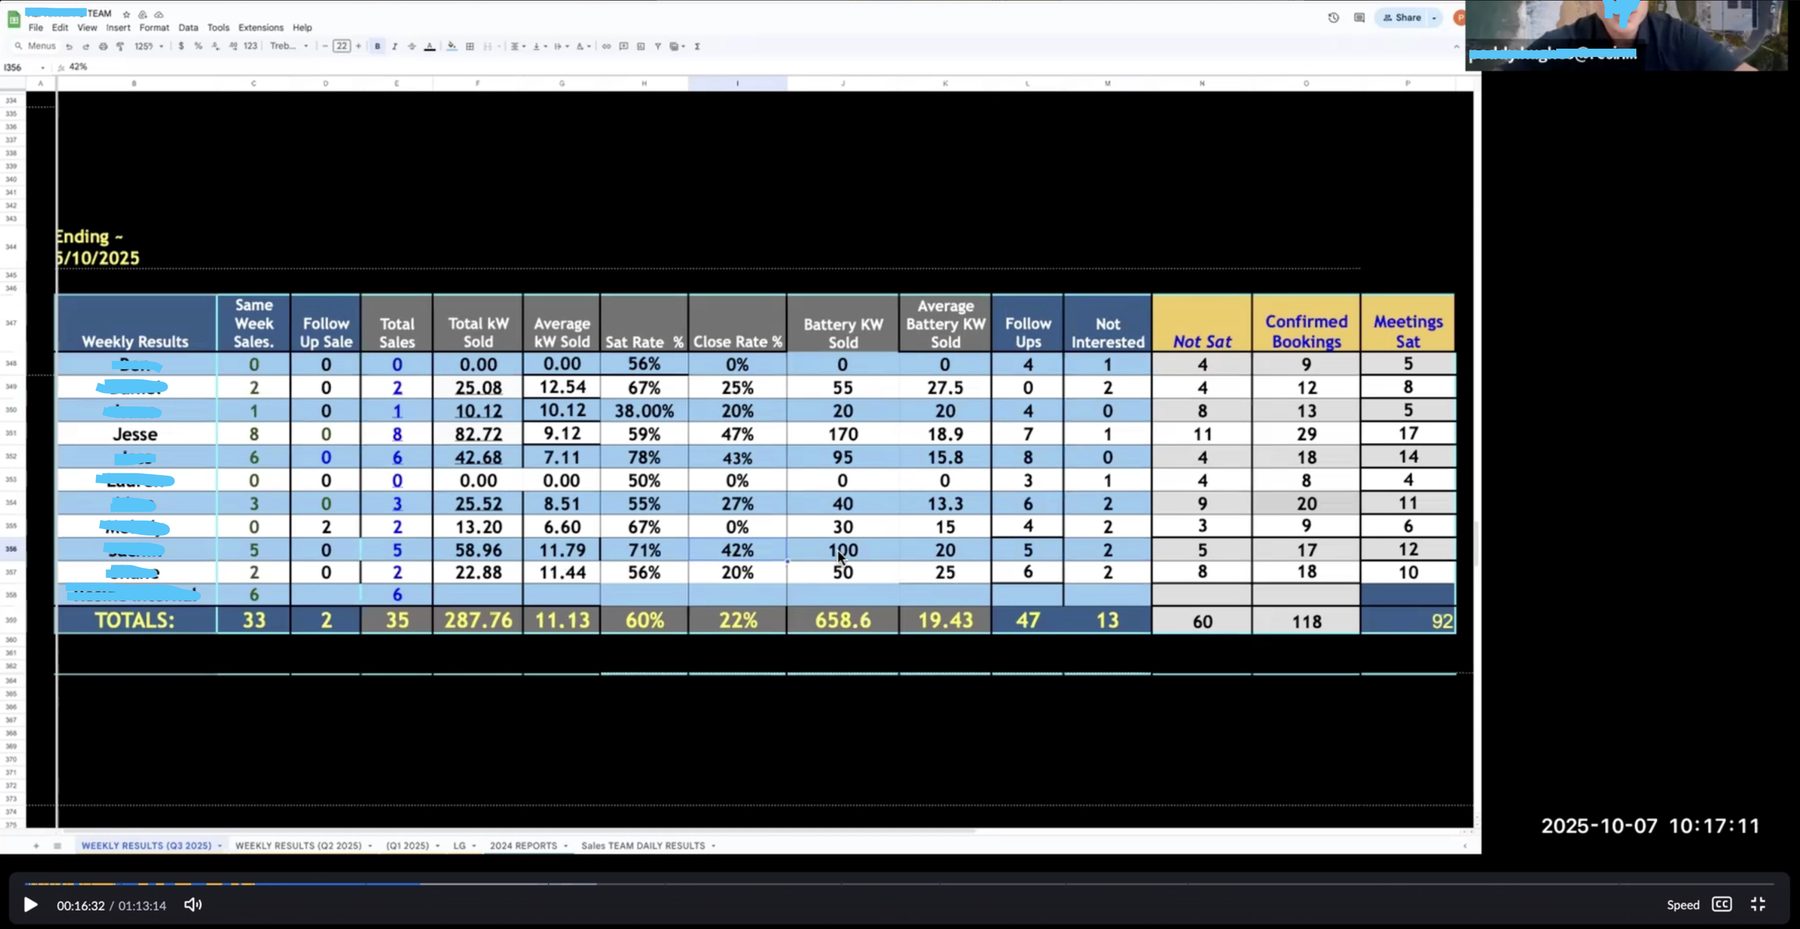Toggle Strikethrough formatting
Viewport: 1800px width, 929px height.
click(411, 46)
